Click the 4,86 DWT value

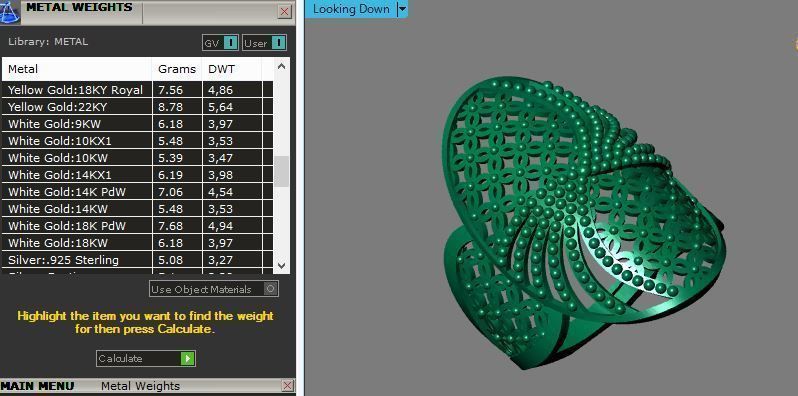pyautogui.click(x=220, y=90)
